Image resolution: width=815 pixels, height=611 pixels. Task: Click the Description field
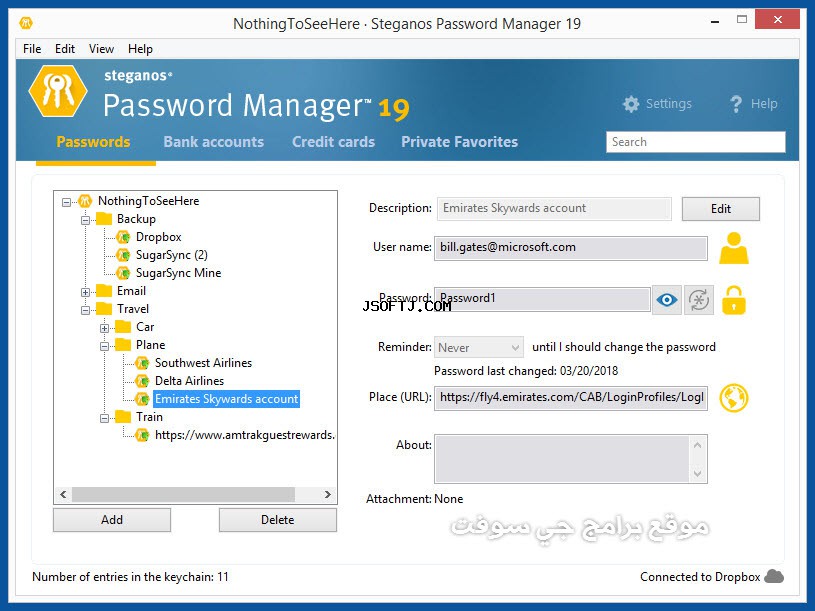point(554,208)
